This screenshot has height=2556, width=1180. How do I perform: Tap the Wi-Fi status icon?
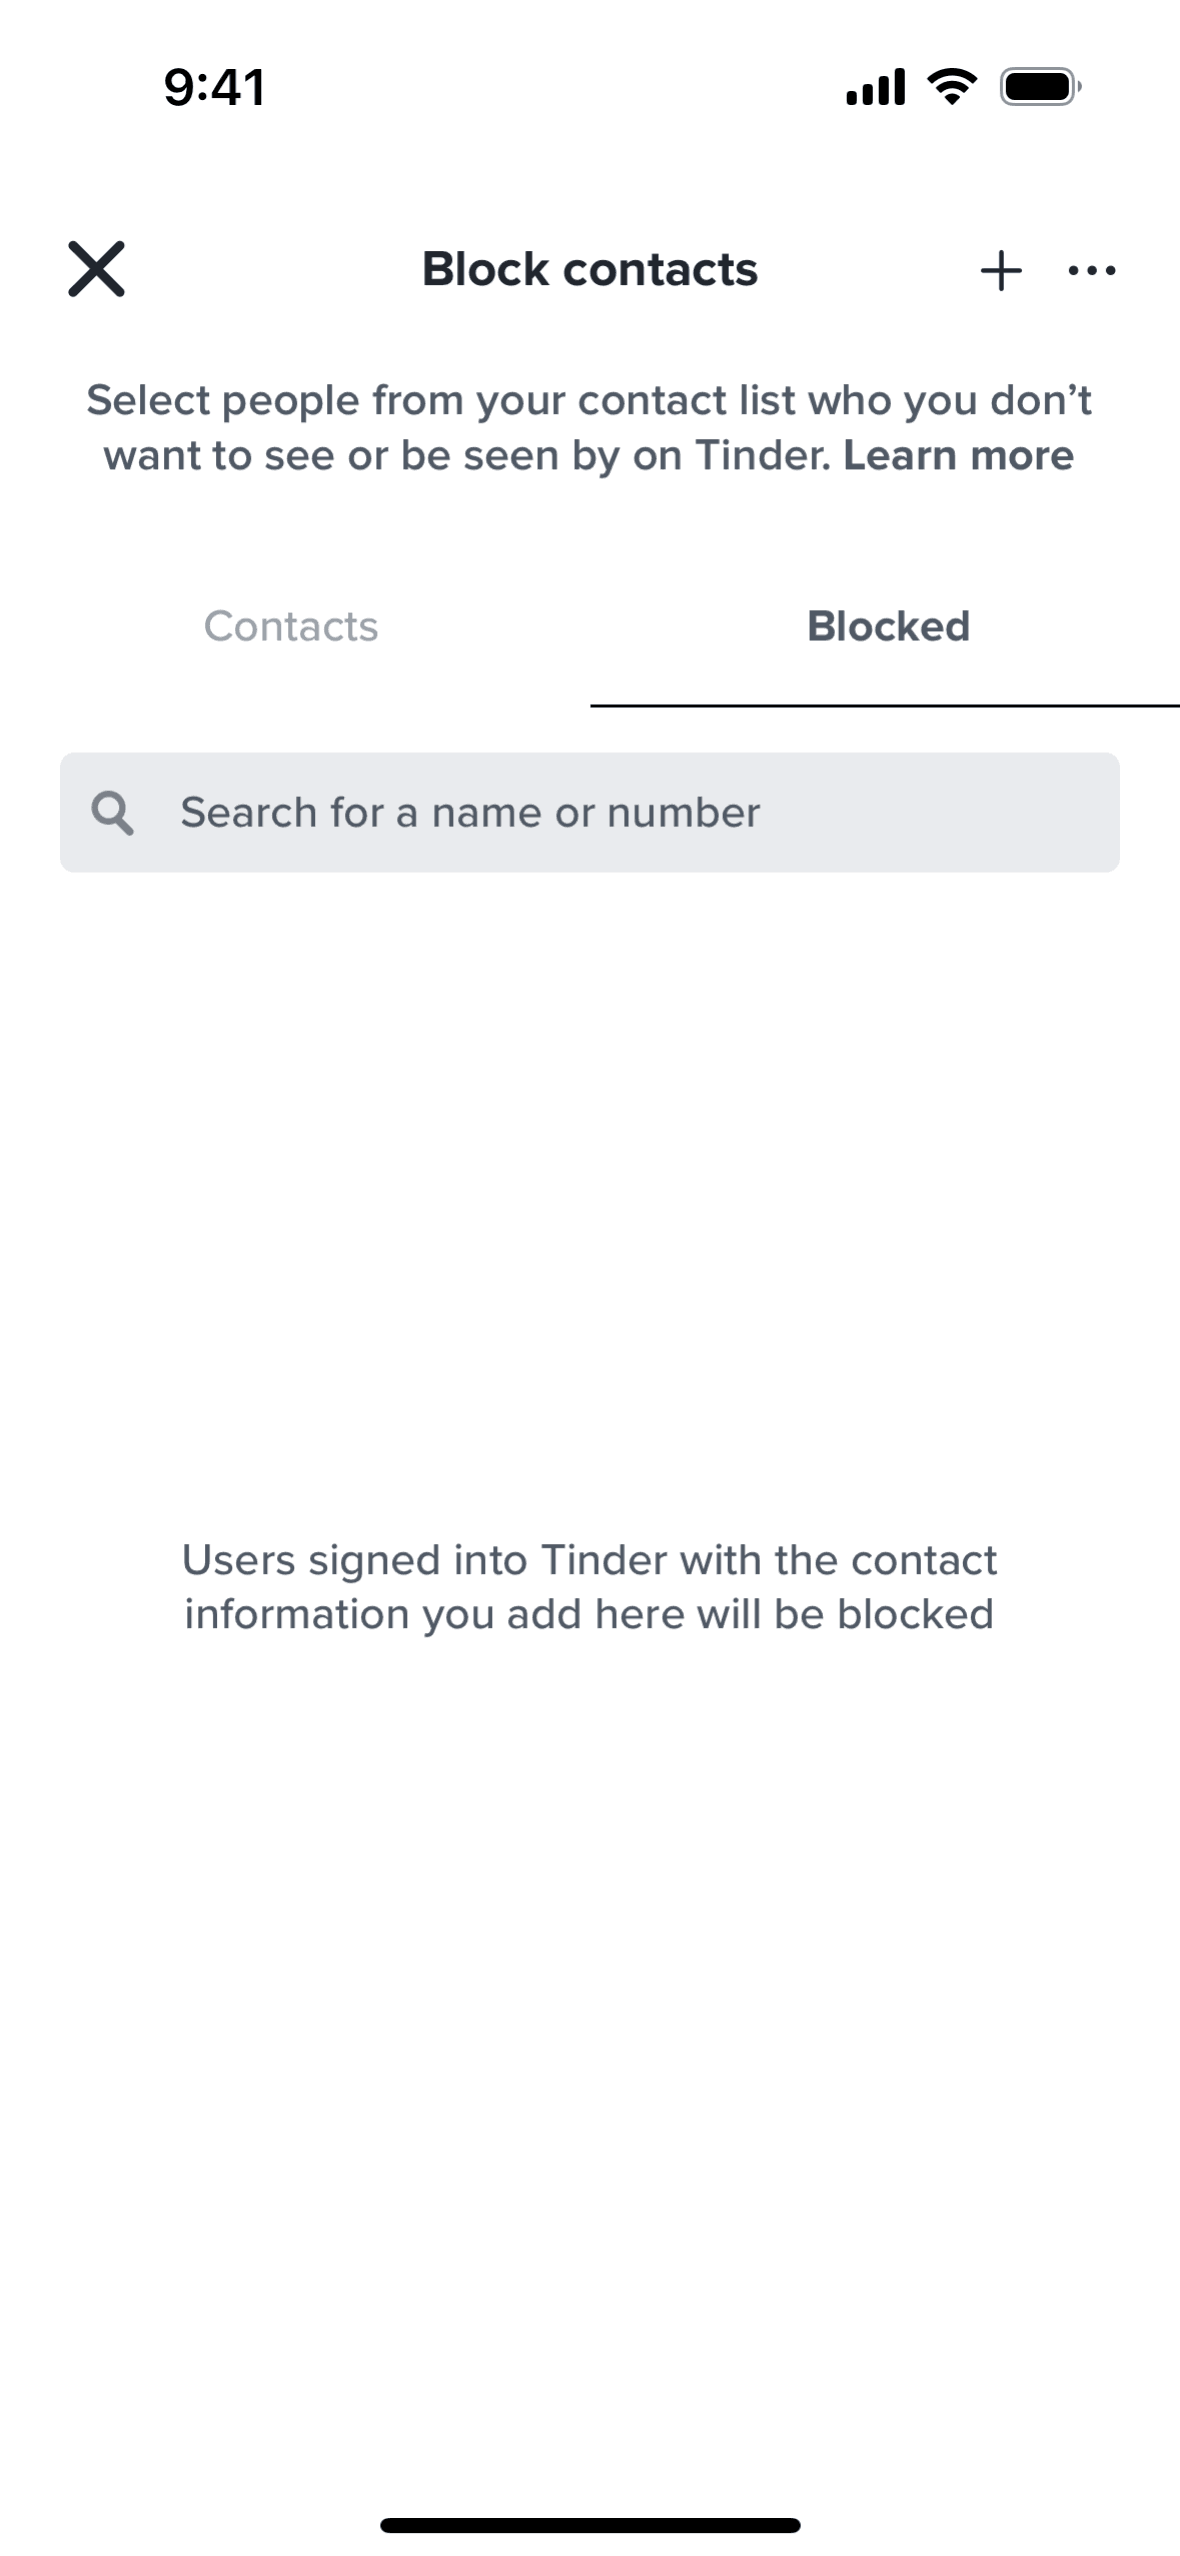[x=952, y=87]
